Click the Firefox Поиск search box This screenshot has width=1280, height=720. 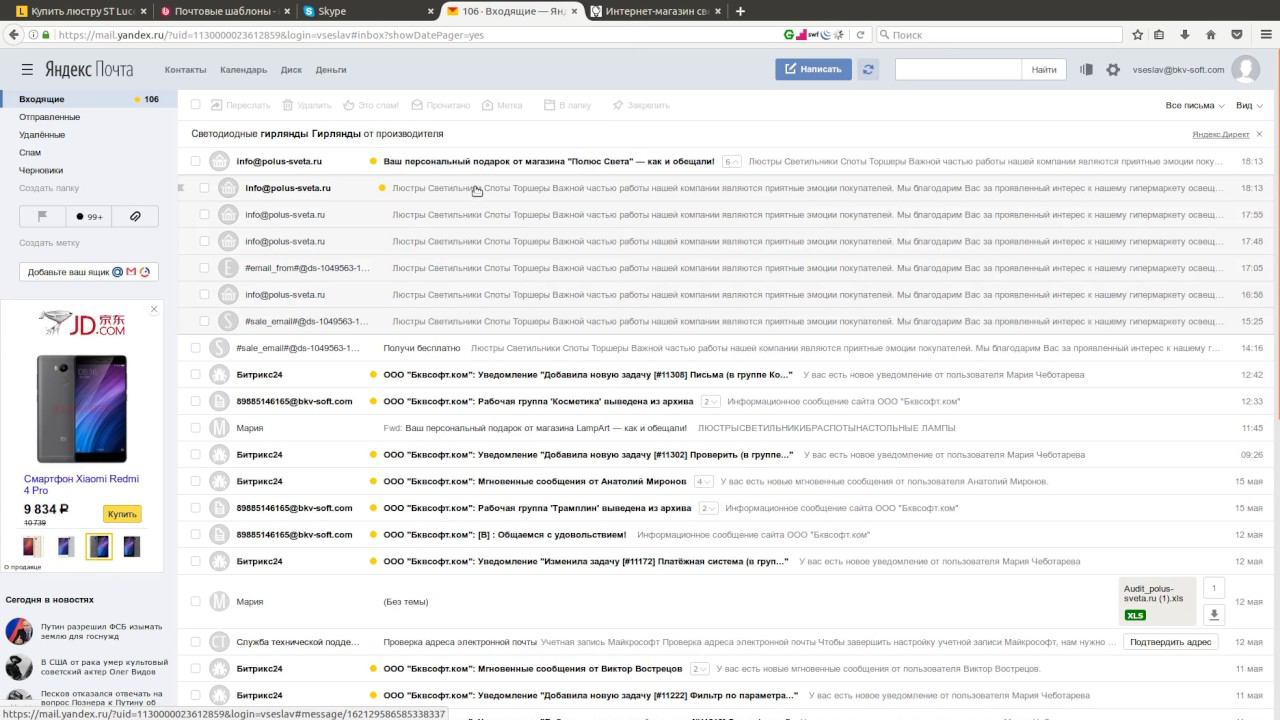click(x=999, y=35)
